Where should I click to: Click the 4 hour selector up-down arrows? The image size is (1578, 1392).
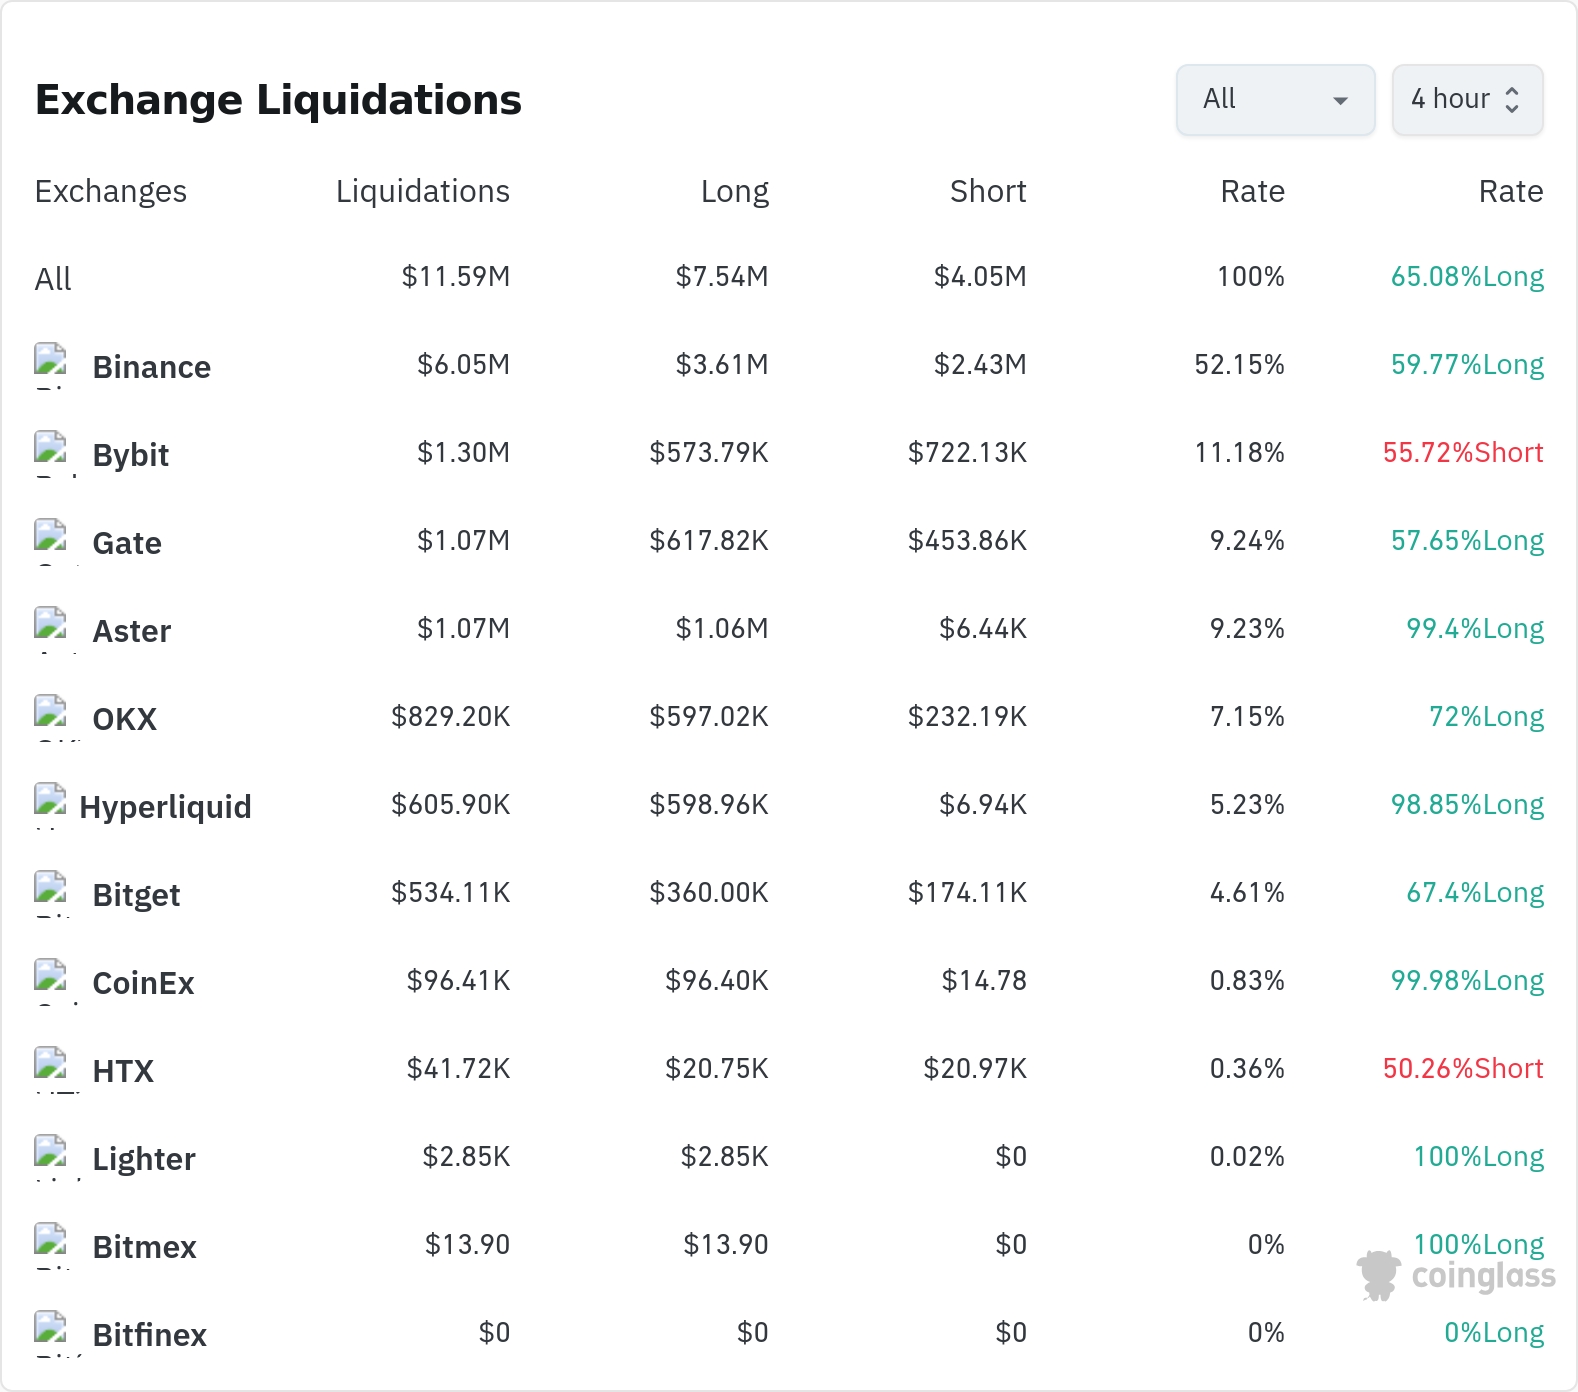(x=1512, y=99)
